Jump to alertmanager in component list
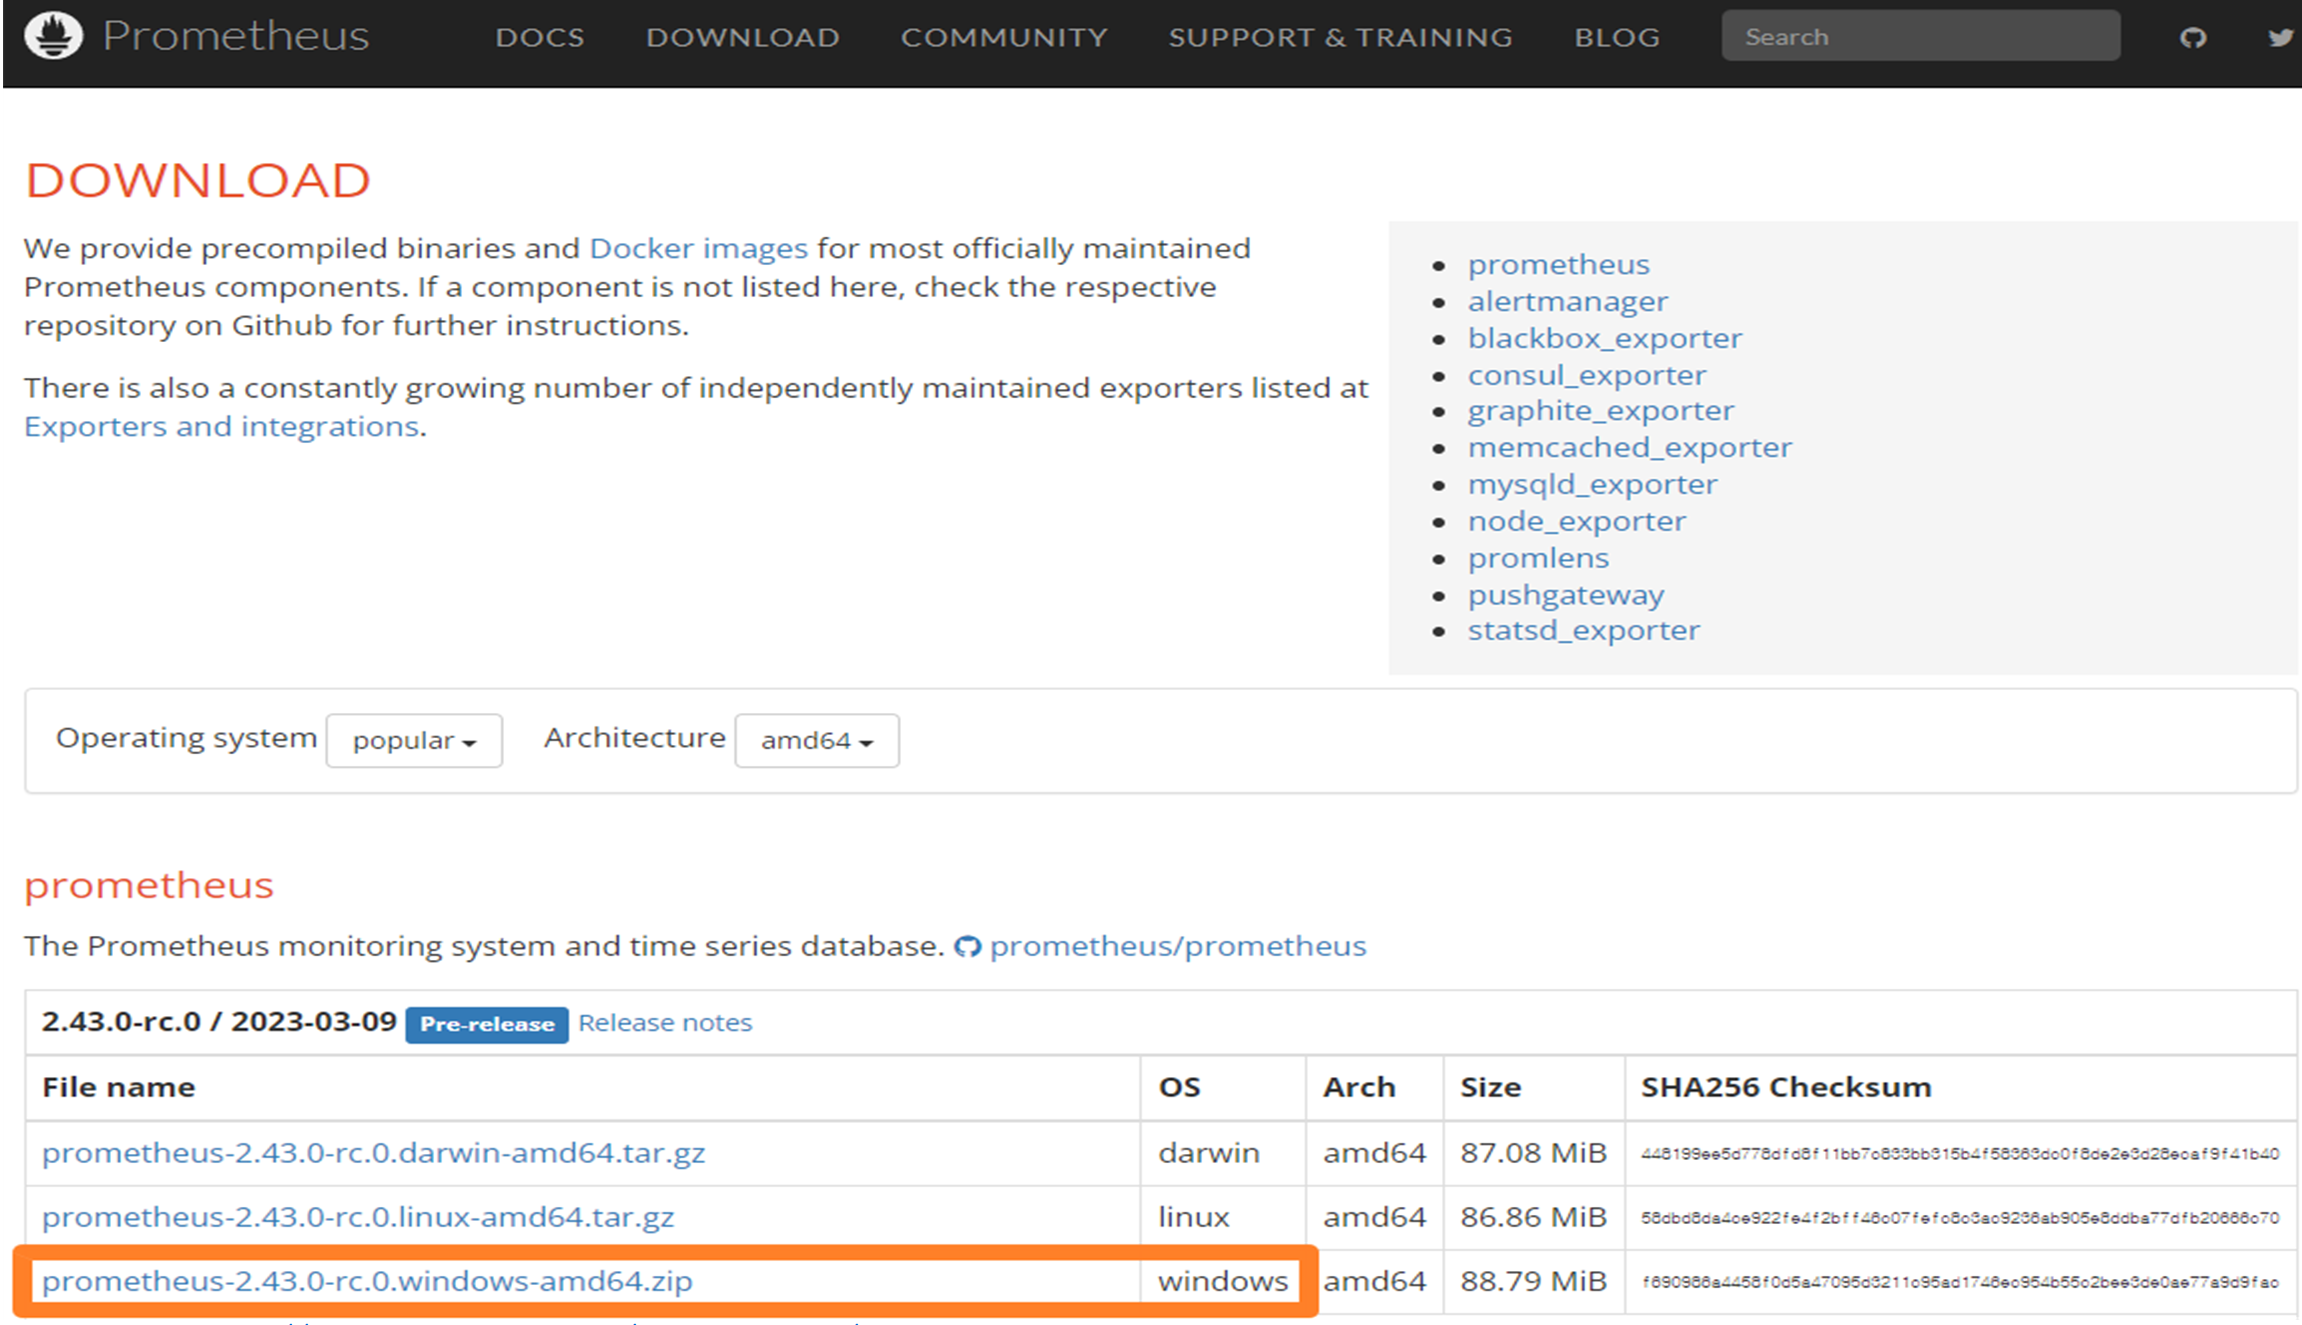 [1567, 301]
